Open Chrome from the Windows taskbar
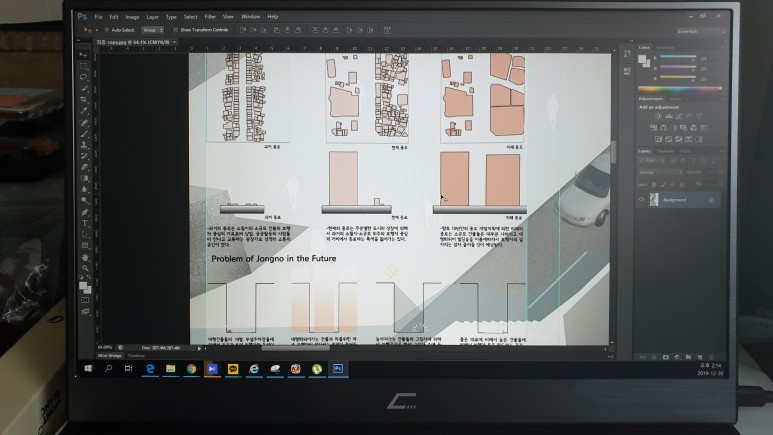Viewport: 773px width, 435px height. point(190,369)
